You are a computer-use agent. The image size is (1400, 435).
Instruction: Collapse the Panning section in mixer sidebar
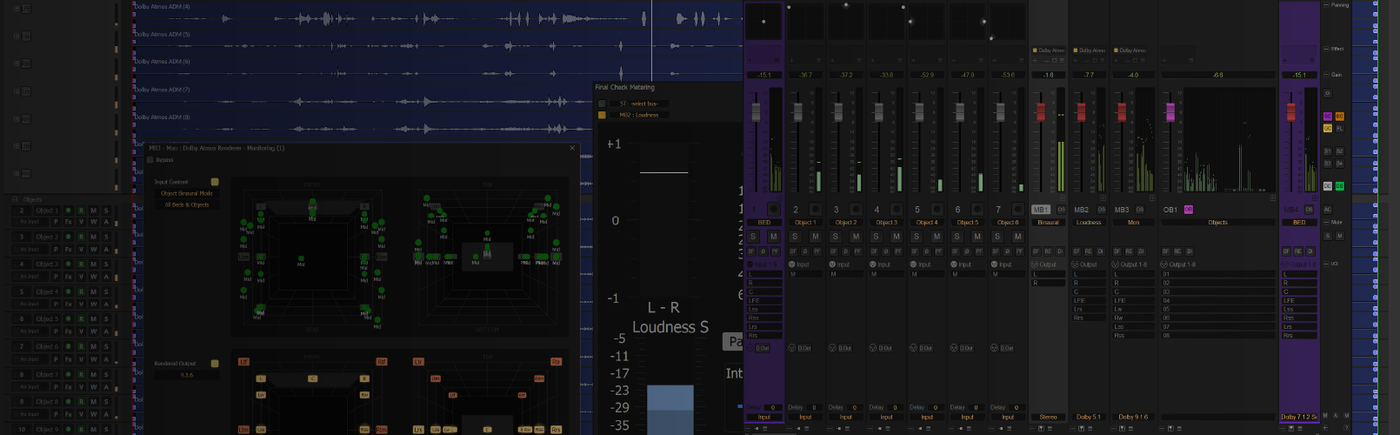pos(1326,5)
